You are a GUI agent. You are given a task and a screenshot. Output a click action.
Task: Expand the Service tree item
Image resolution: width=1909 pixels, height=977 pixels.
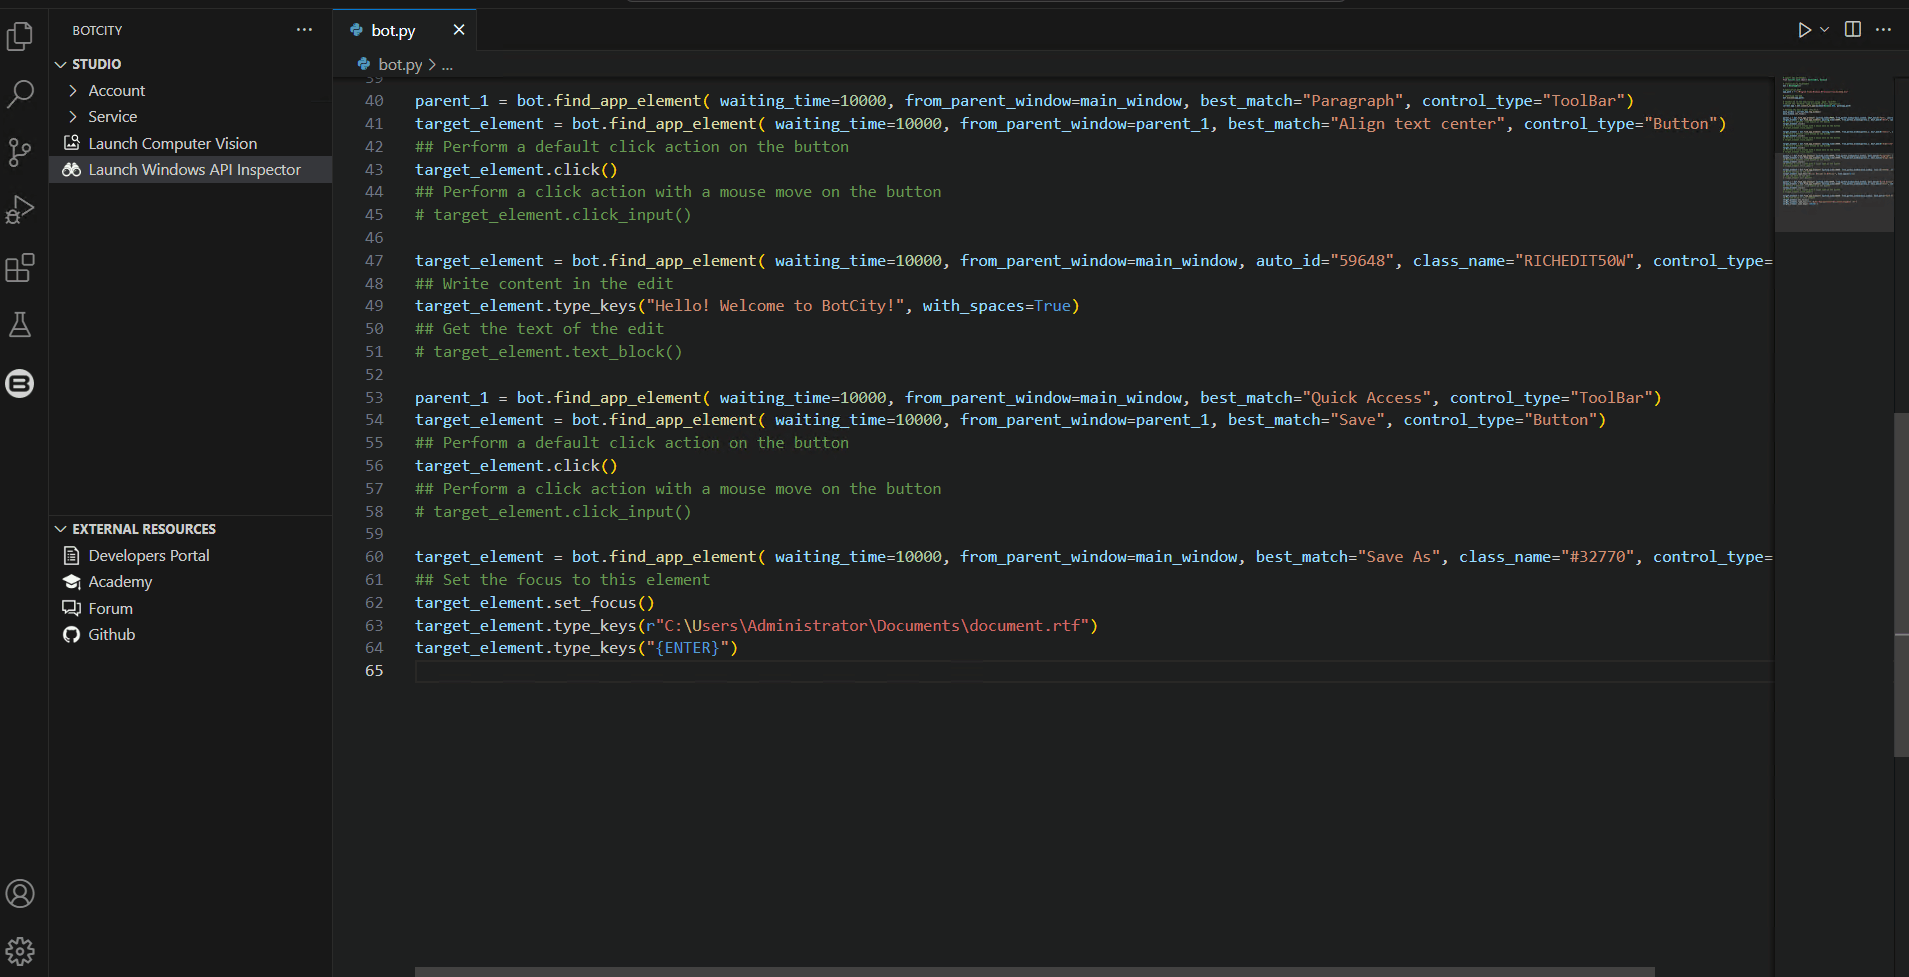[190, 117]
